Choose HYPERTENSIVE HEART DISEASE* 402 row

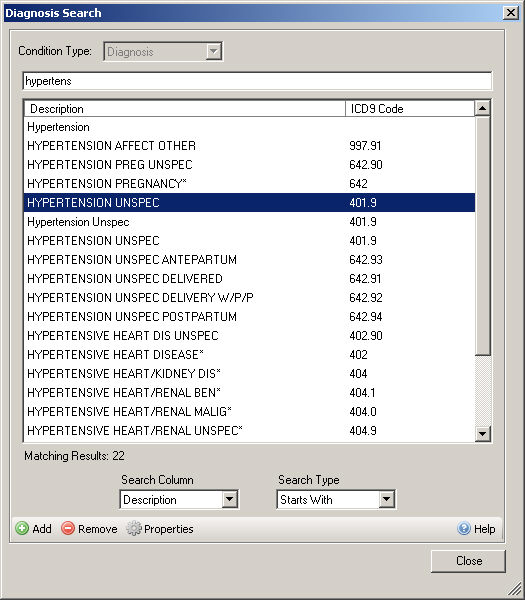(249, 355)
